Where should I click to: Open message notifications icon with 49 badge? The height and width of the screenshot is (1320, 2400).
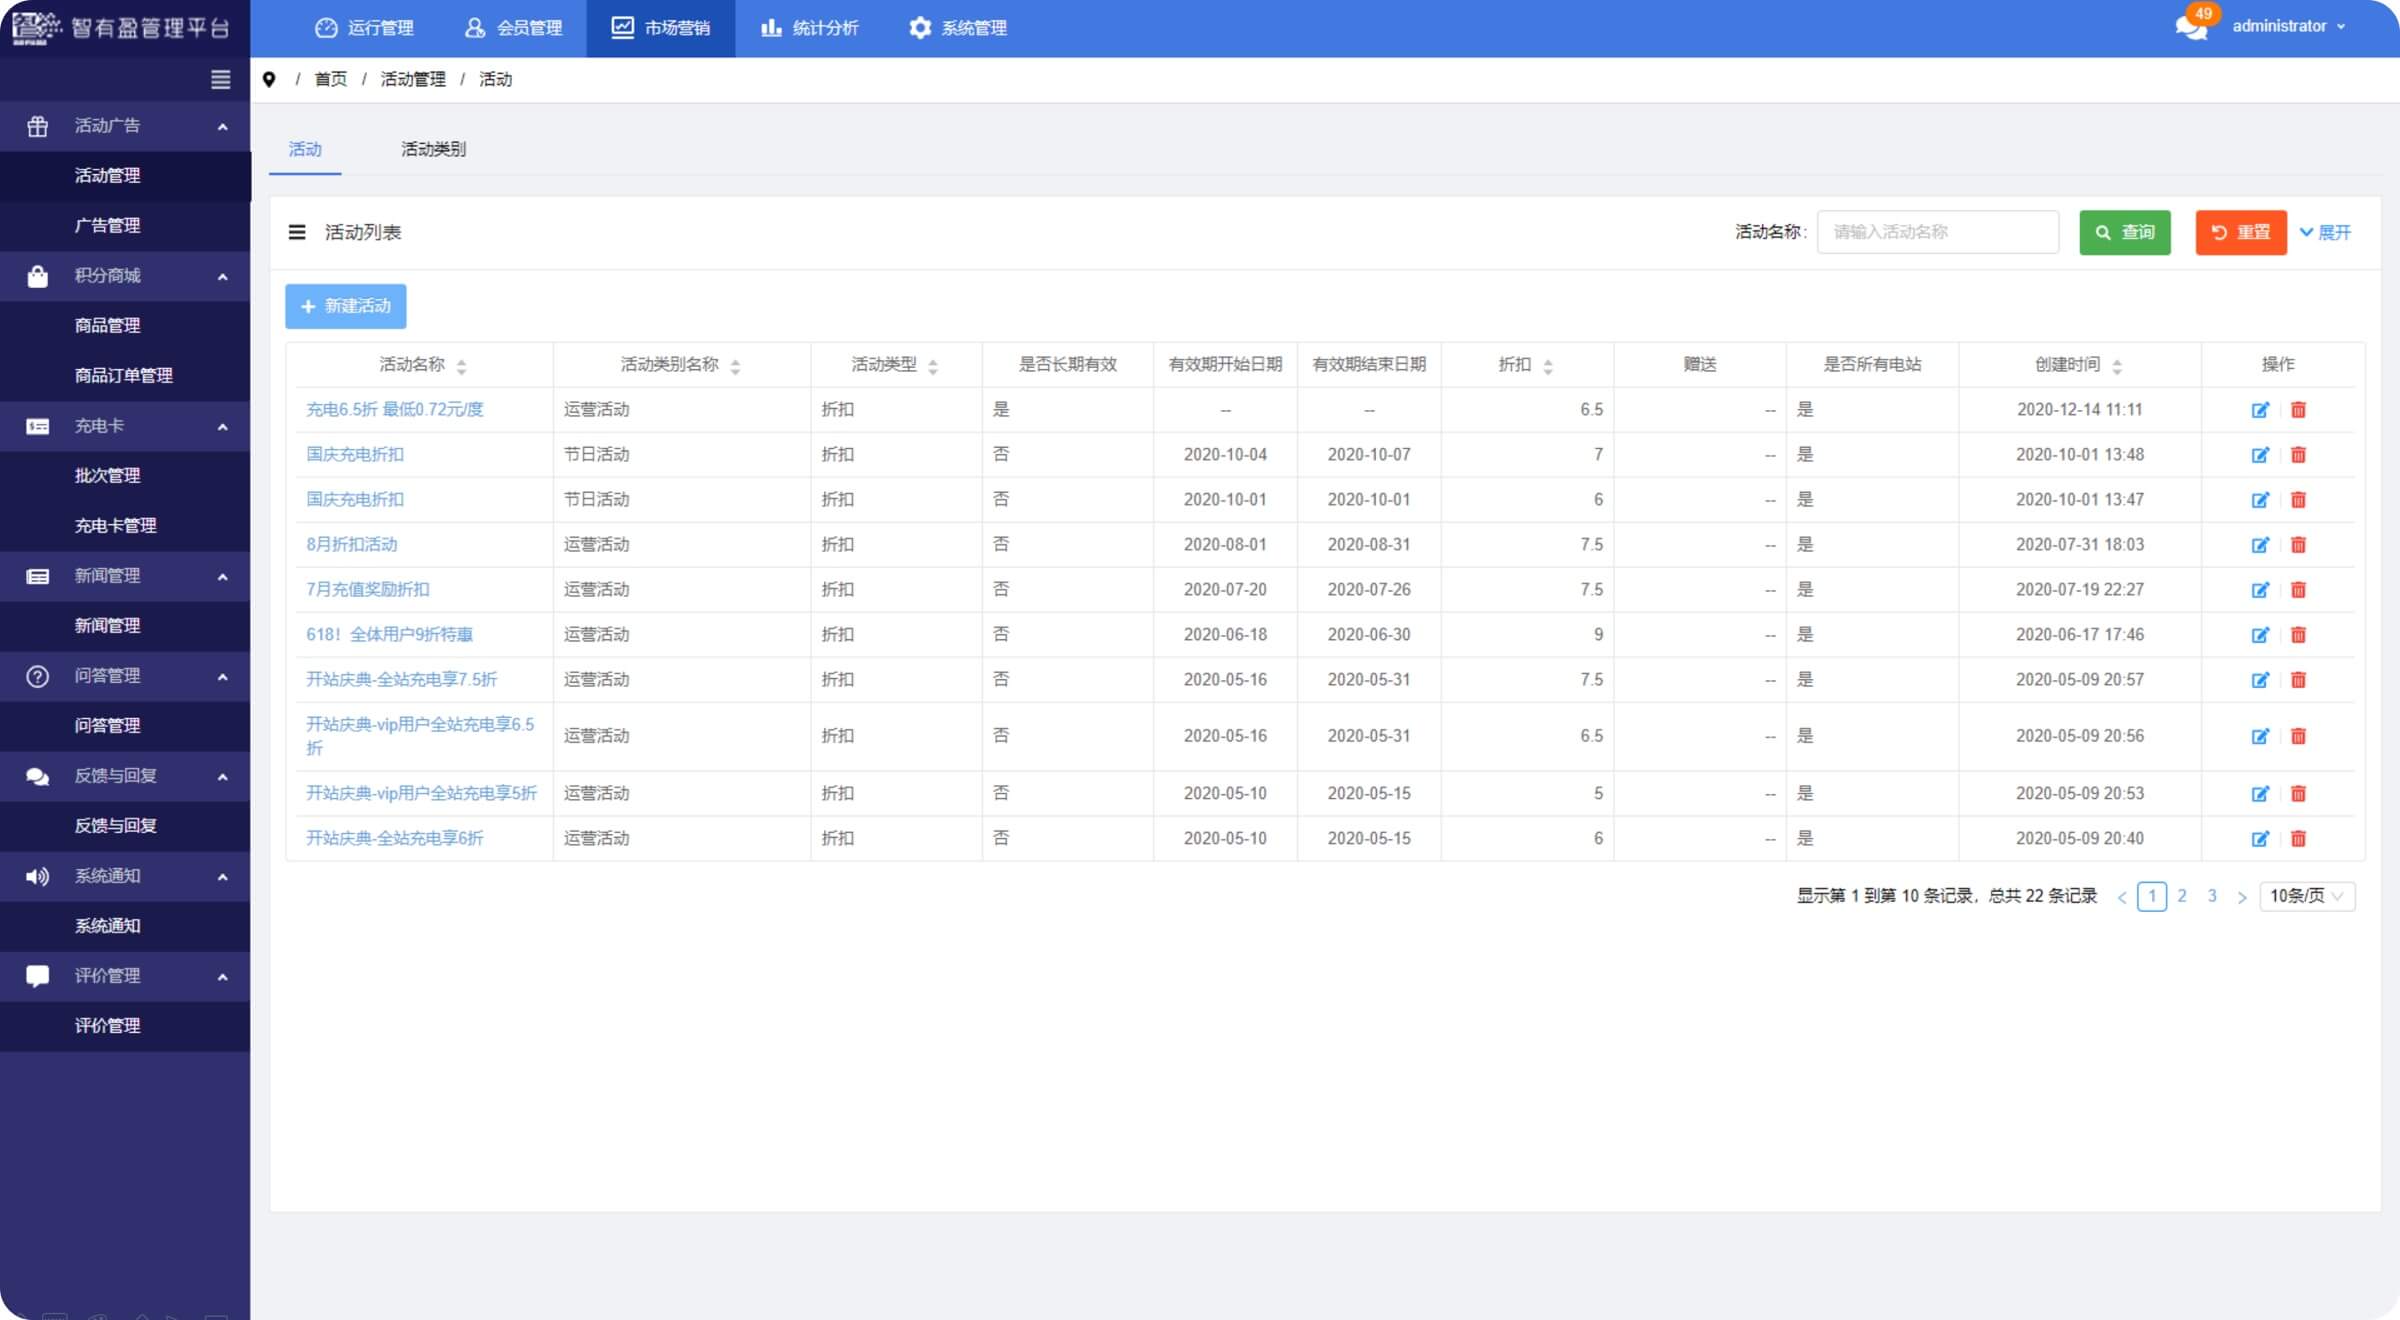coord(2190,27)
